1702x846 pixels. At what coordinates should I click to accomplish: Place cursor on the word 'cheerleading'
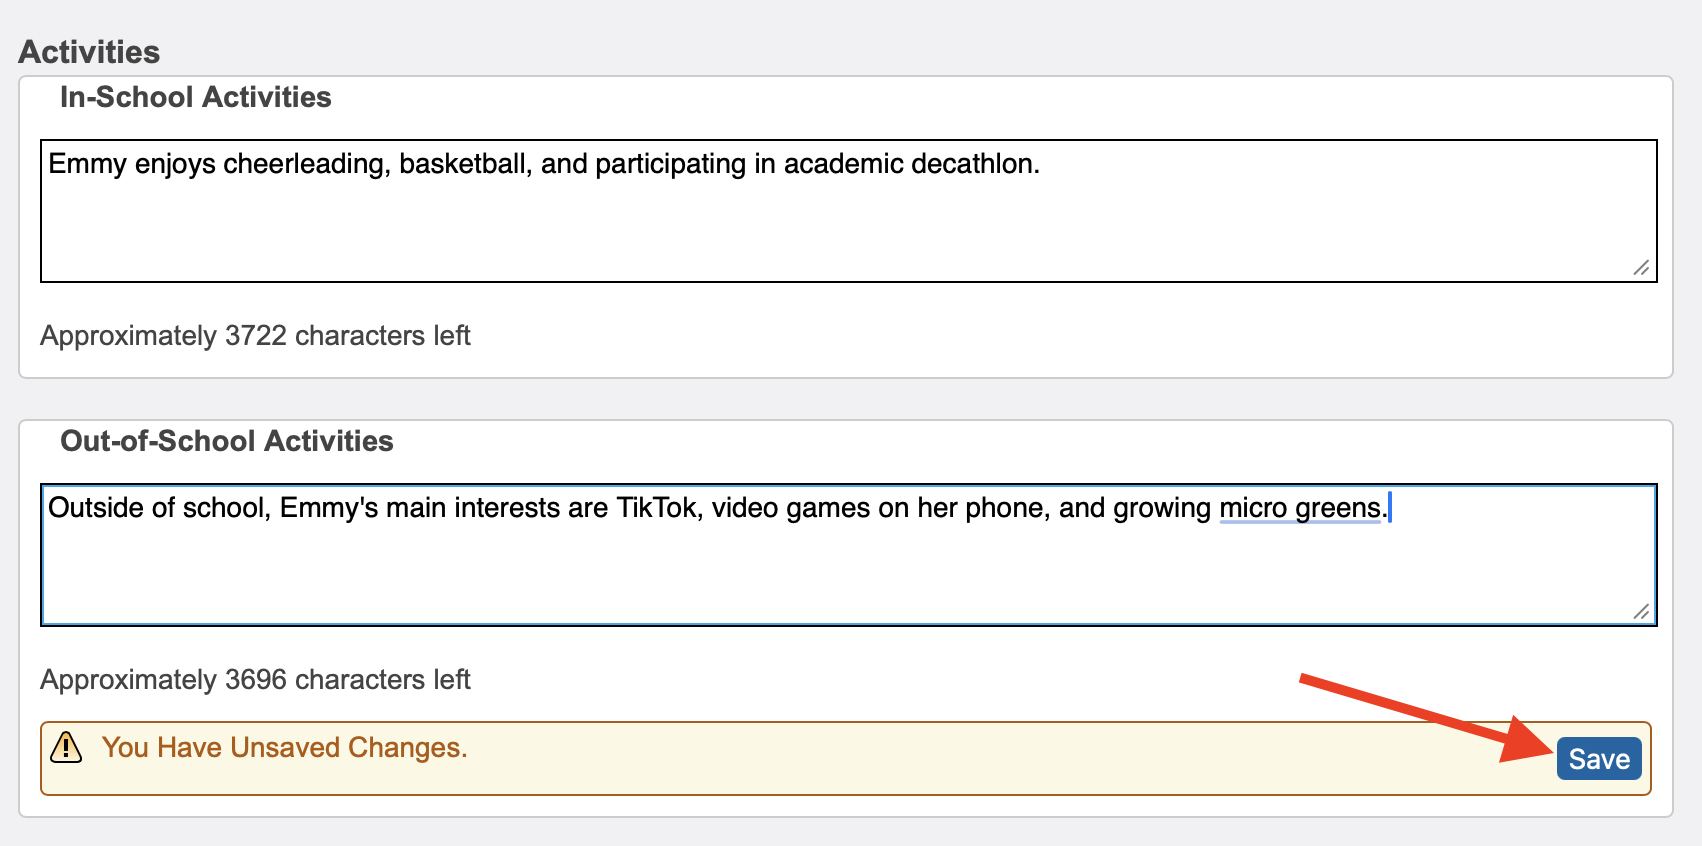pyautogui.click(x=305, y=164)
